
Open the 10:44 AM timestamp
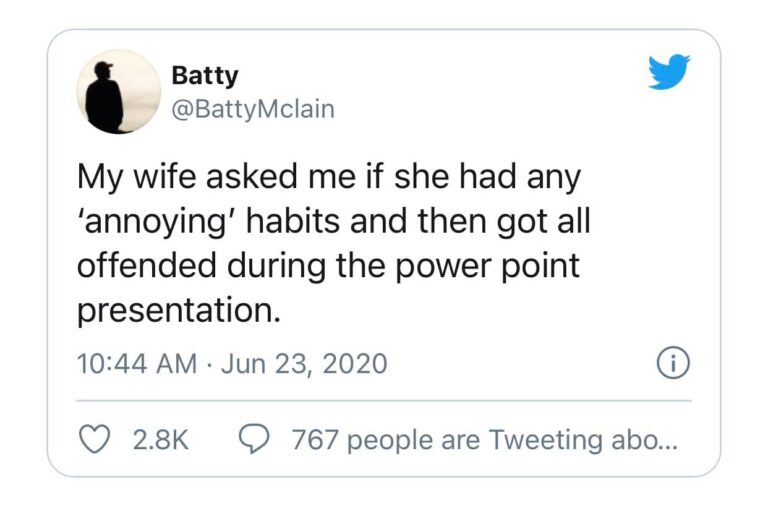pos(136,362)
